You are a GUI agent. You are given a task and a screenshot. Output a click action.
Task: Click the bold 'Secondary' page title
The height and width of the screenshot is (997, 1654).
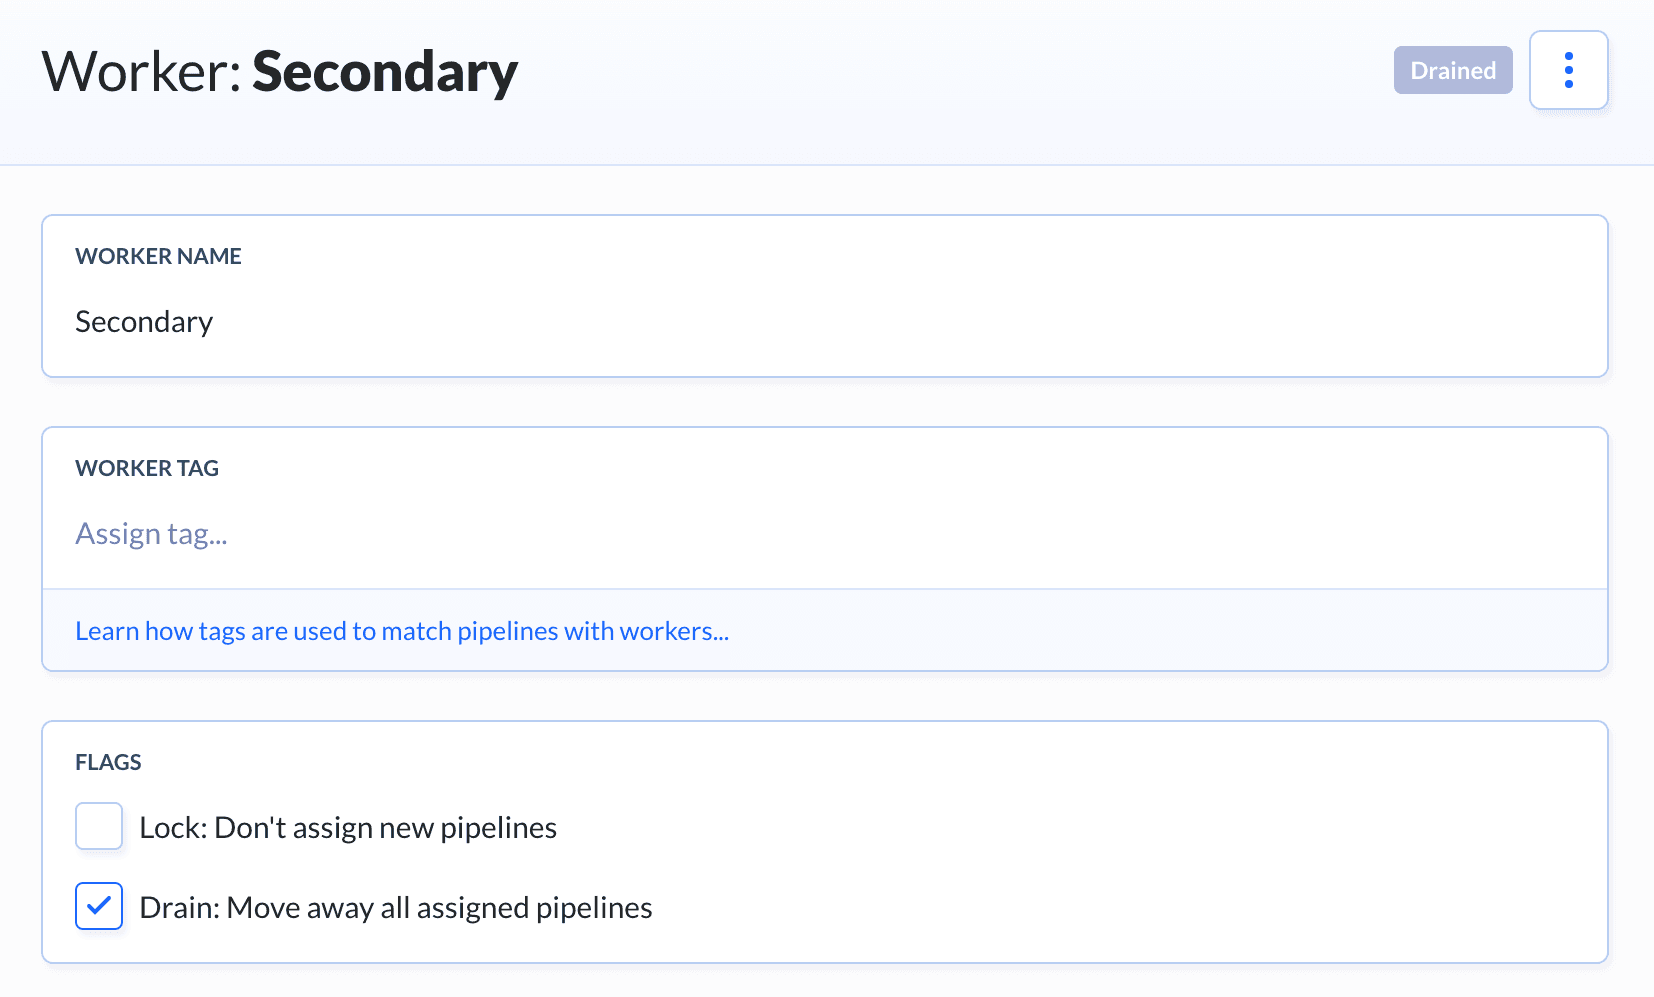[385, 72]
